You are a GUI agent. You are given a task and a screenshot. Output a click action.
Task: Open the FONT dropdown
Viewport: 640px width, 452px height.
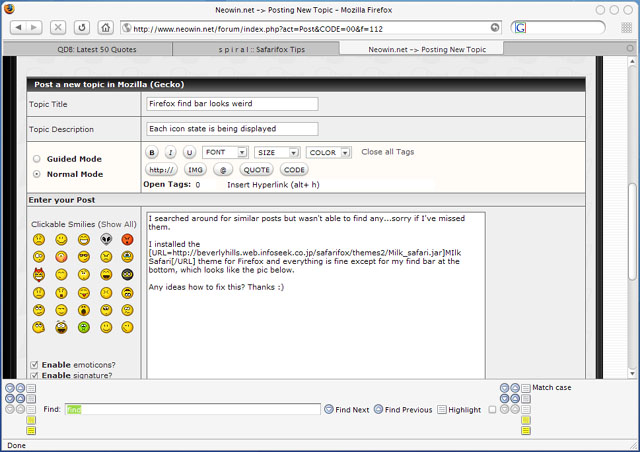pos(225,152)
